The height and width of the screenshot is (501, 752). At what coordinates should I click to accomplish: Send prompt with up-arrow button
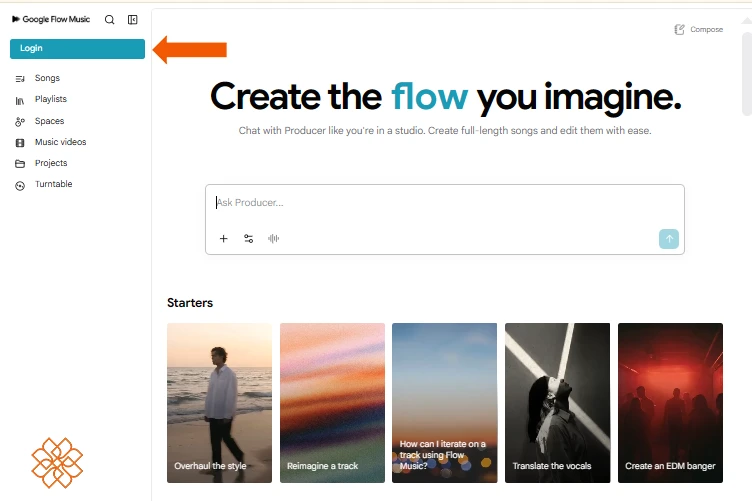[669, 239]
